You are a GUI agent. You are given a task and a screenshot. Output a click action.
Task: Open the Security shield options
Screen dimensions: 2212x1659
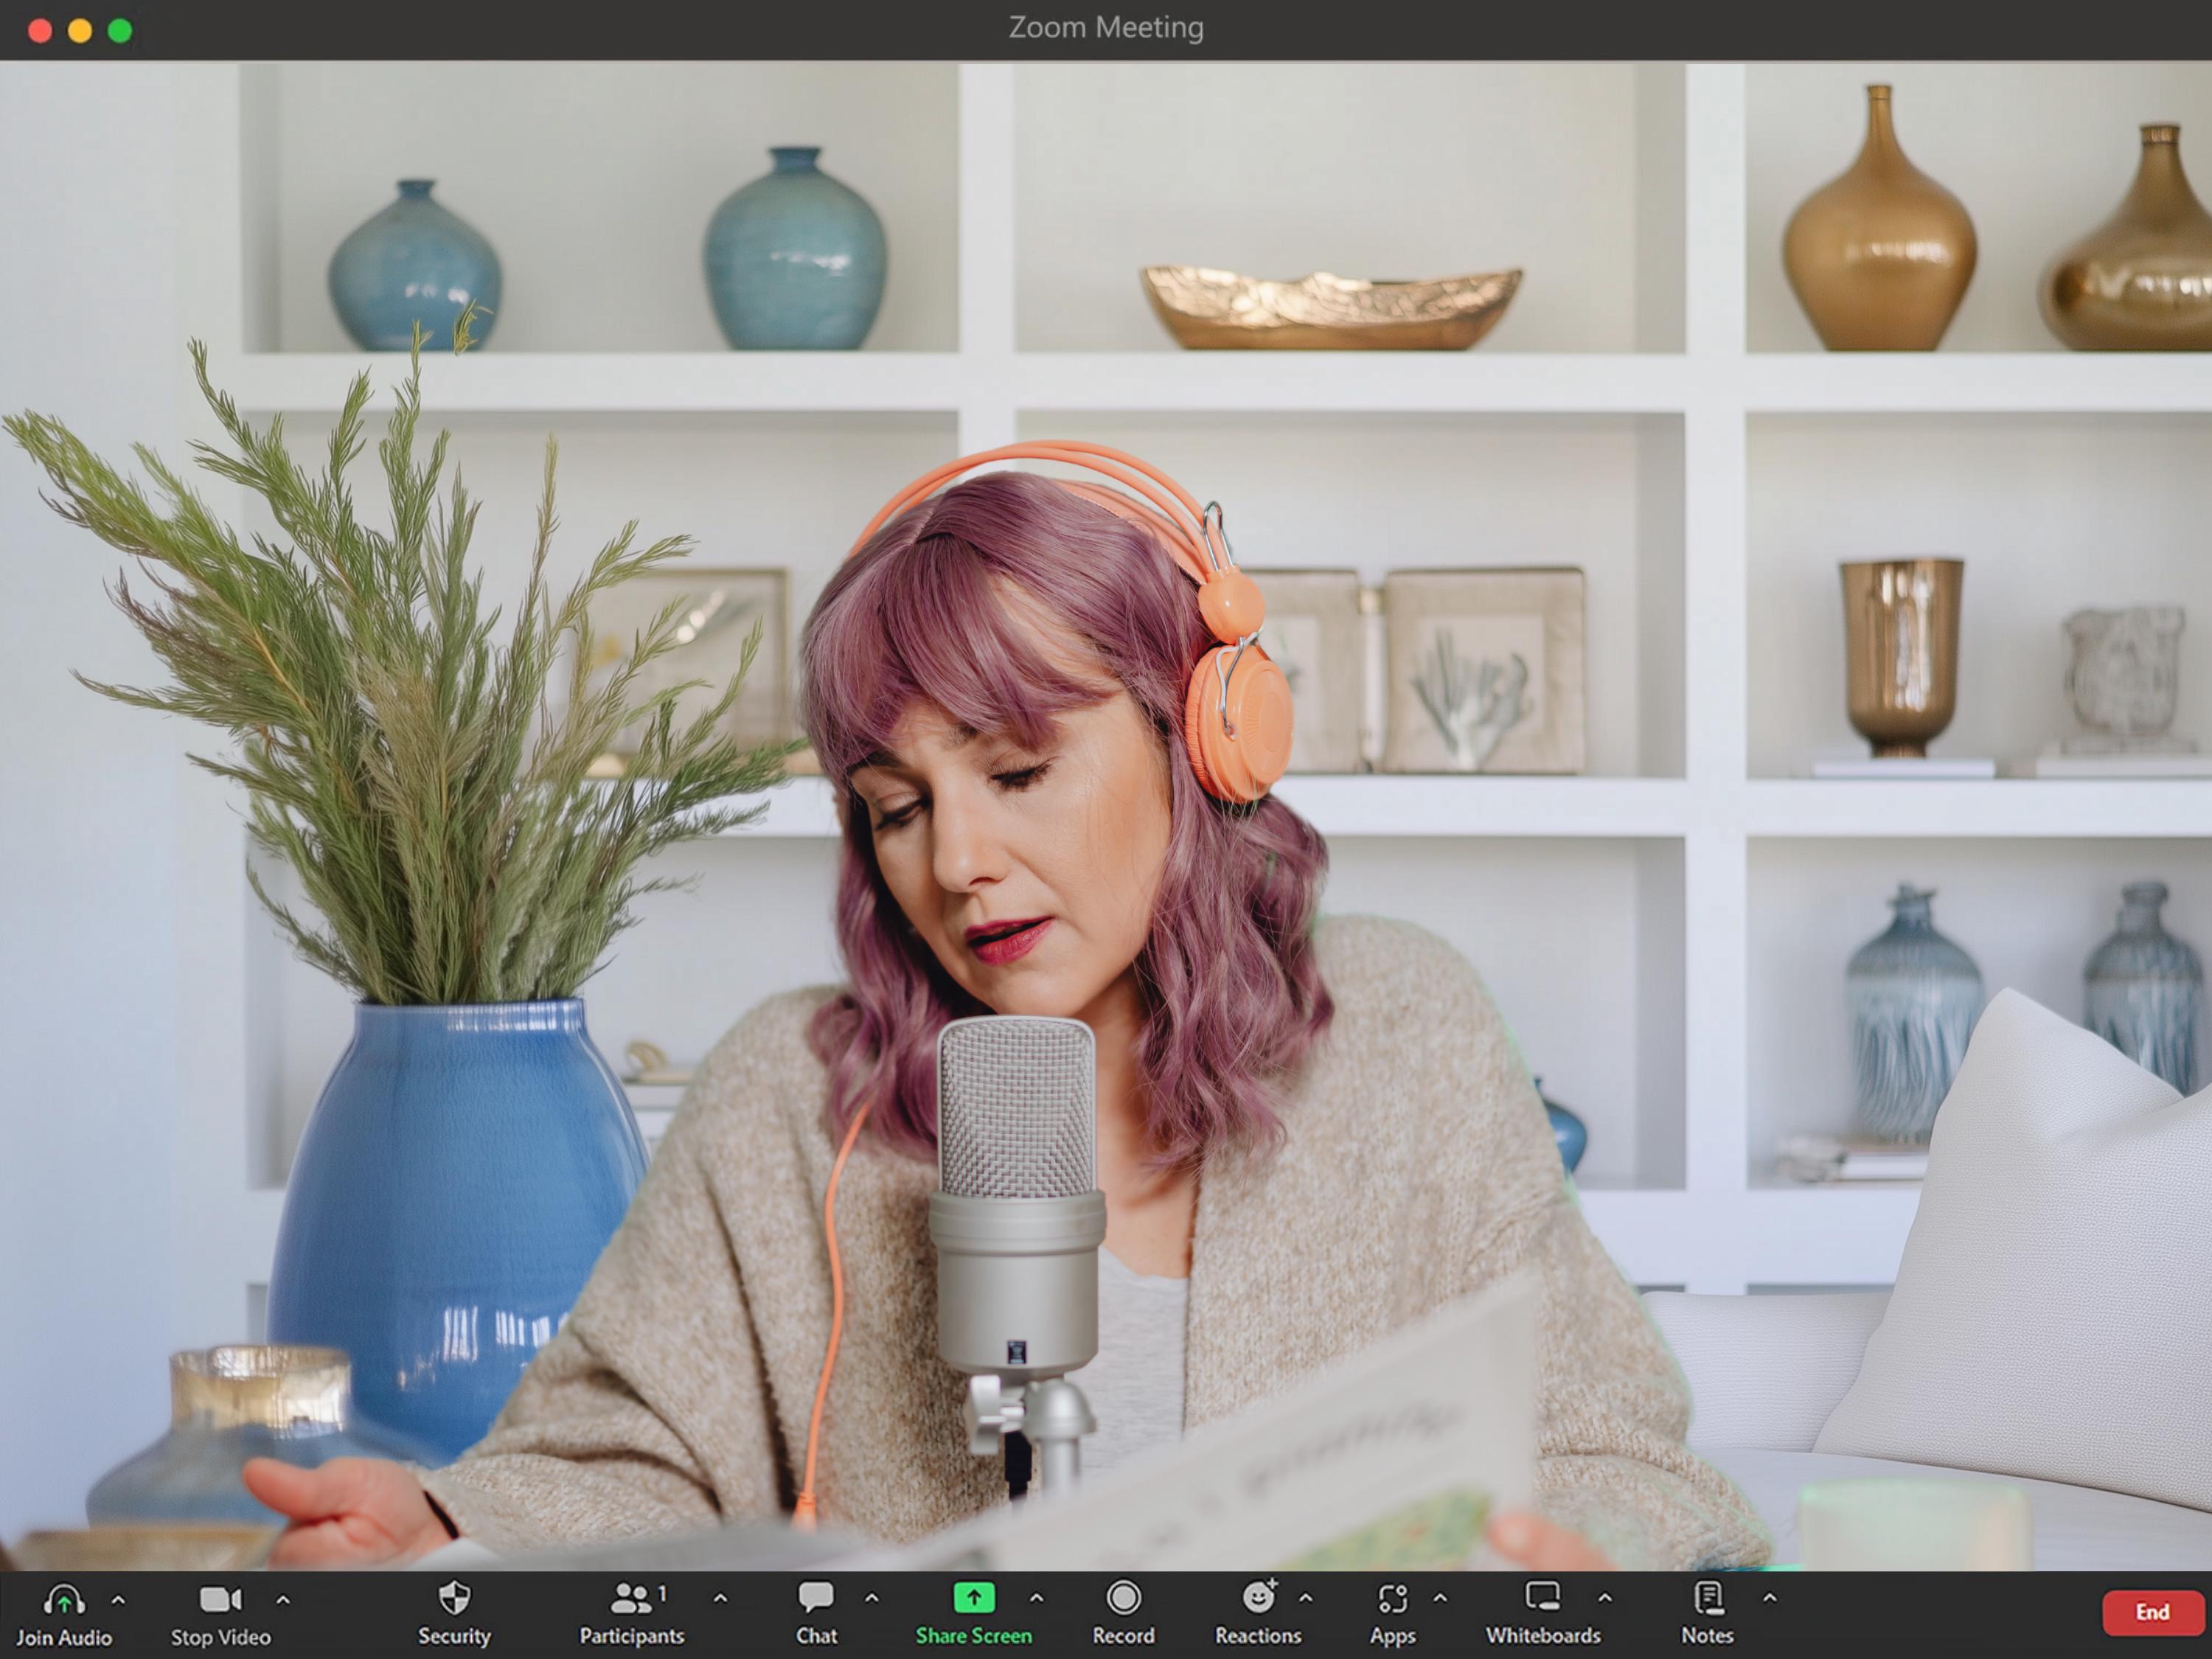click(x=454, y=1615)
